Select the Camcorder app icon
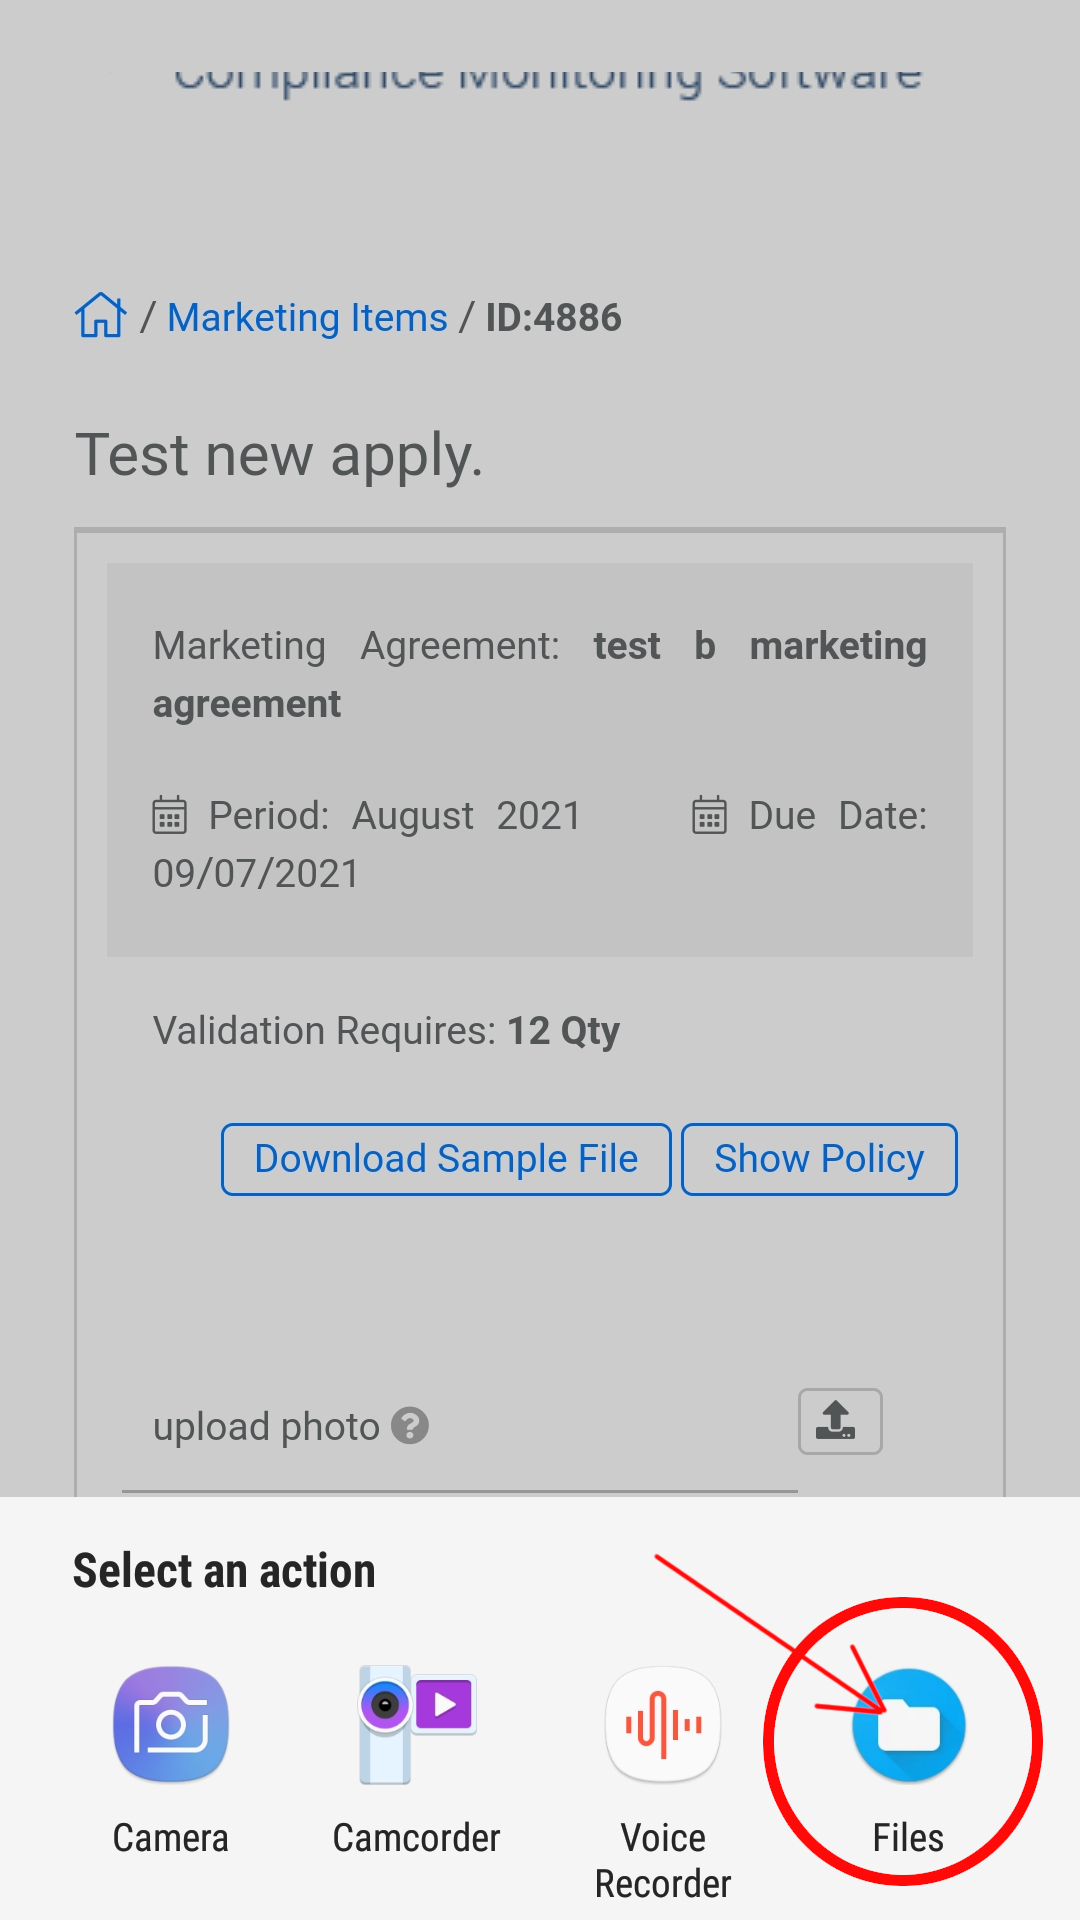Image resolution: width=1080 pixels, height=1920 pixels. (x=416, y=1724)
